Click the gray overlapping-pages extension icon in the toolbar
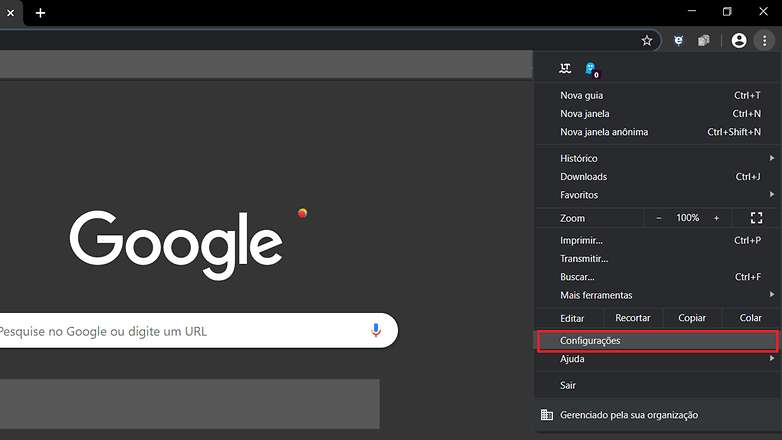 click(704, 40)
